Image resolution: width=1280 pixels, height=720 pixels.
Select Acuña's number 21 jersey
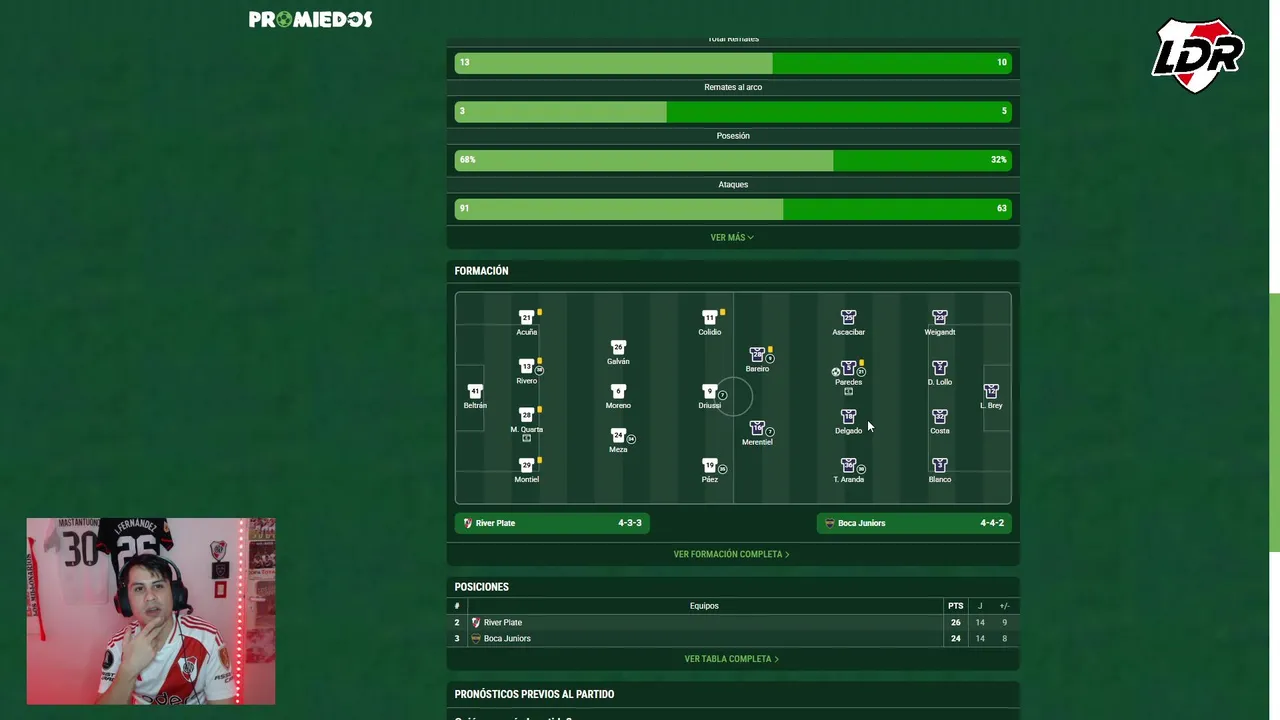click(x=526, y=317)
